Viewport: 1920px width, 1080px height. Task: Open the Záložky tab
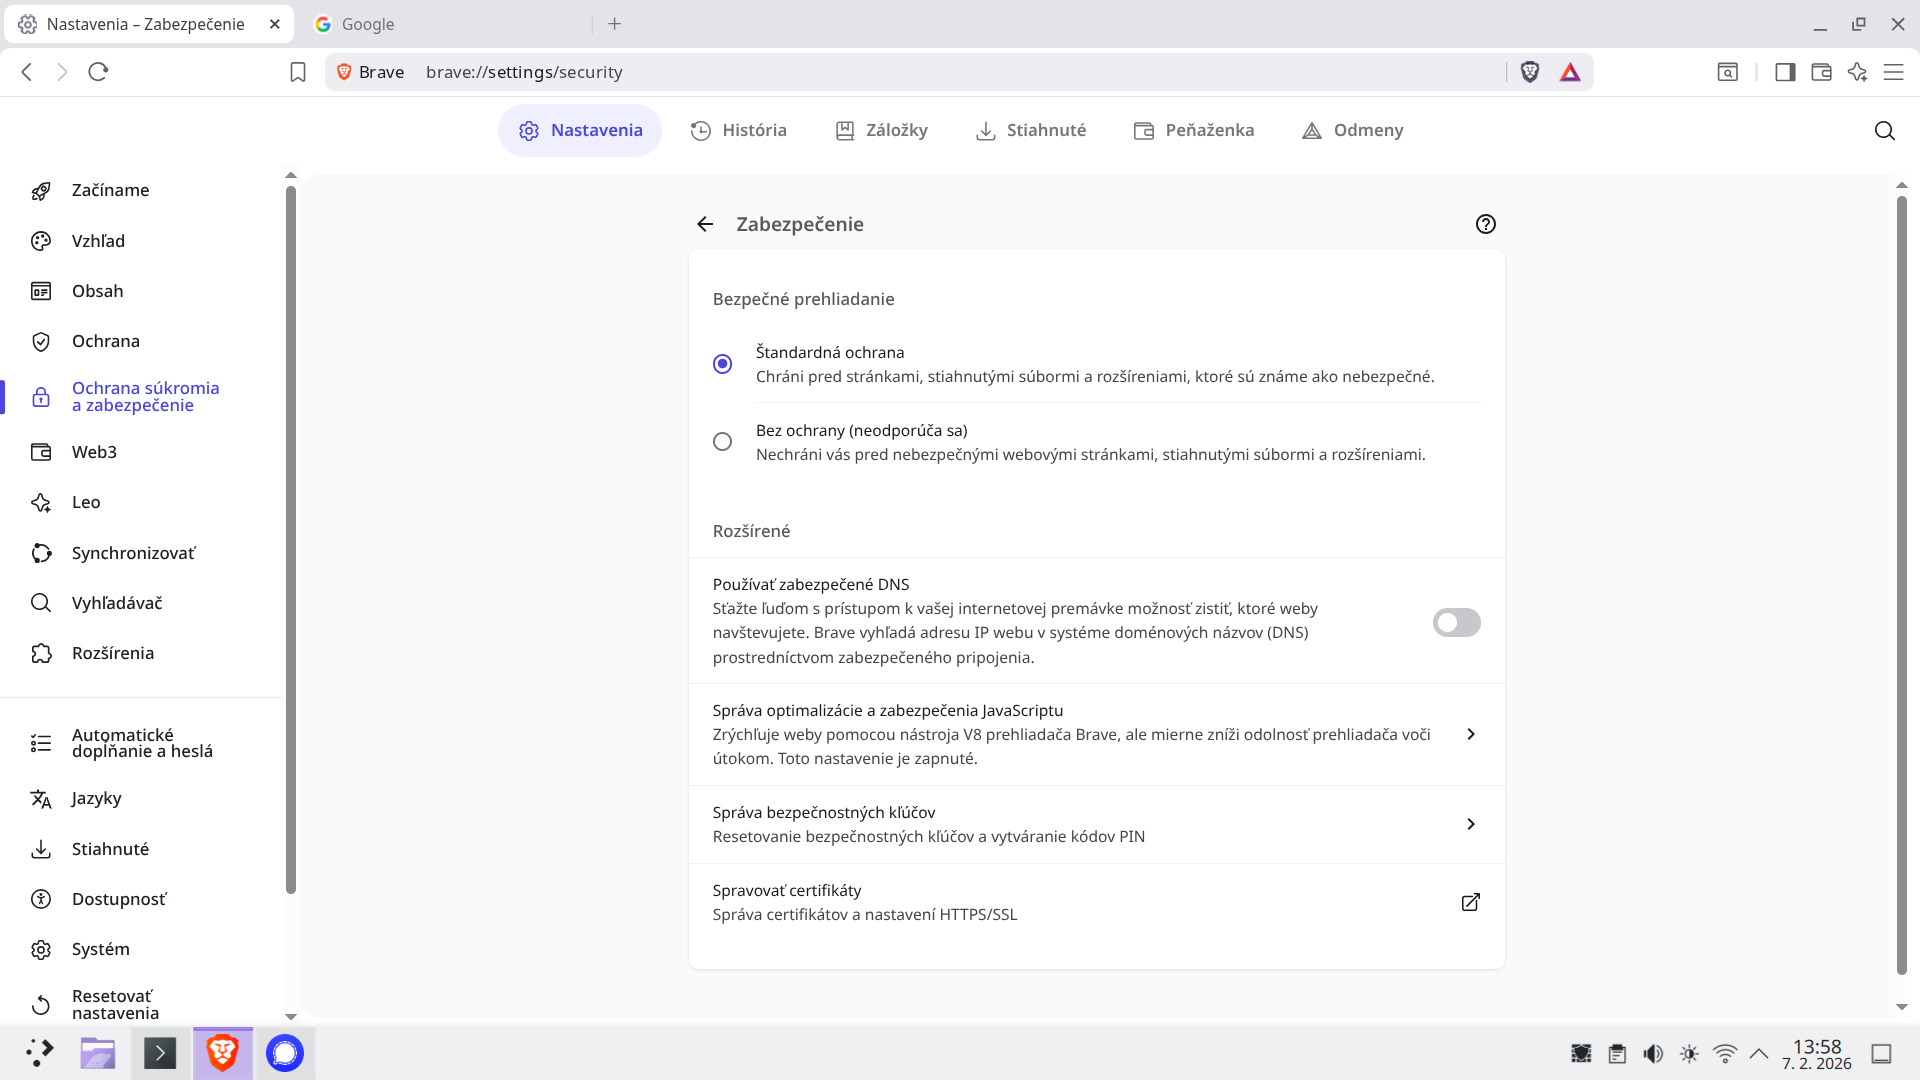(x=882, y=131)
